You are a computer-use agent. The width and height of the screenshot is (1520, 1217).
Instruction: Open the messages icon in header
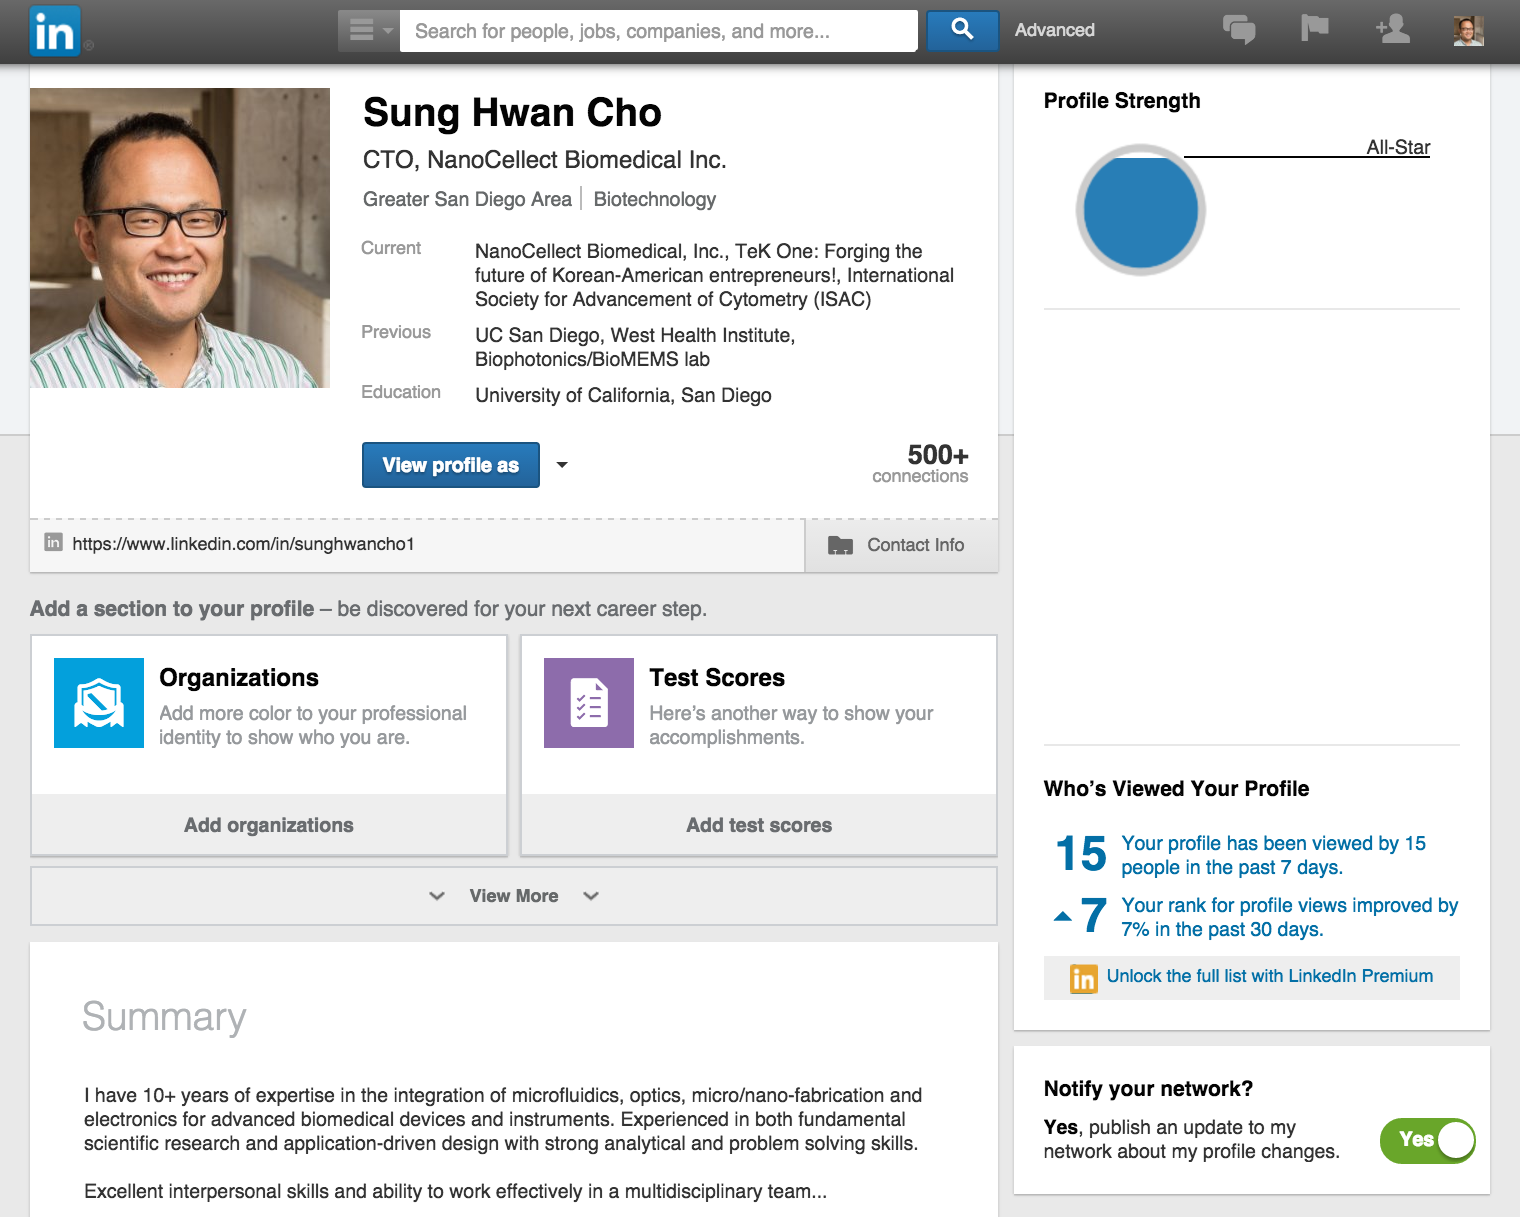tap(1239, 30)
